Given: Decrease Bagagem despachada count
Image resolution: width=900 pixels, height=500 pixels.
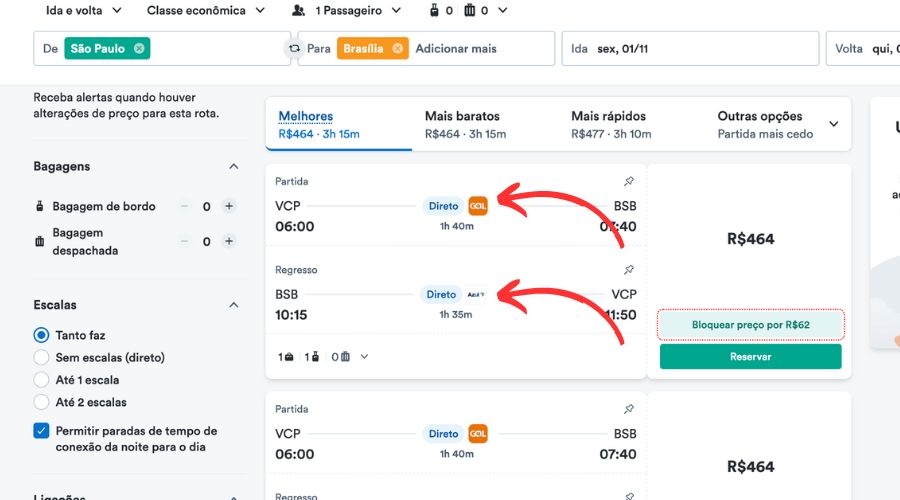Looking at the screenshot, I should click(184, 241).
